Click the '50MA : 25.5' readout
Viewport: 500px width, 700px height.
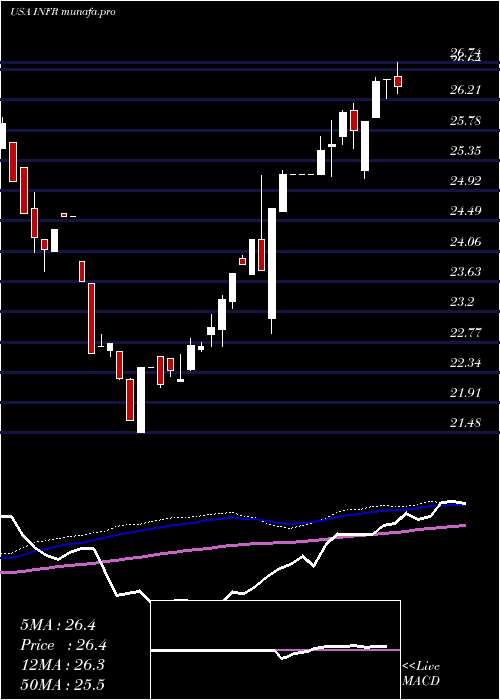click(x=62, y=685)
